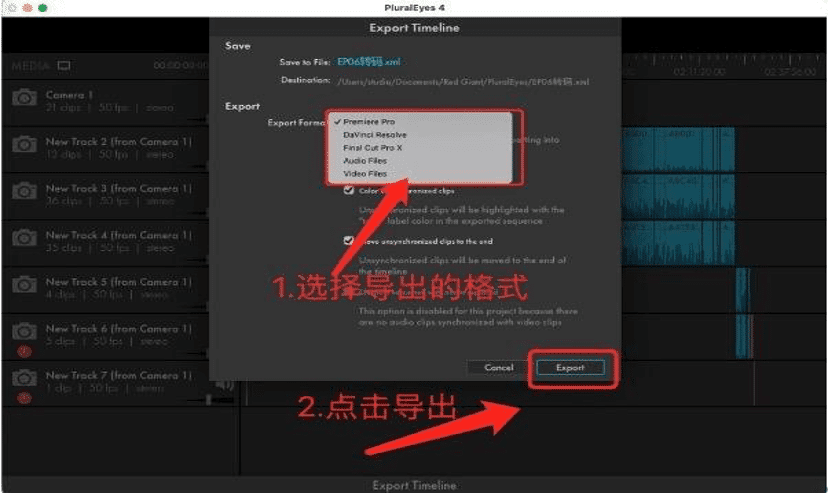Select New Track 7 (from Camera 1) label
The image size is (828, 493).
tap(119, 375)
